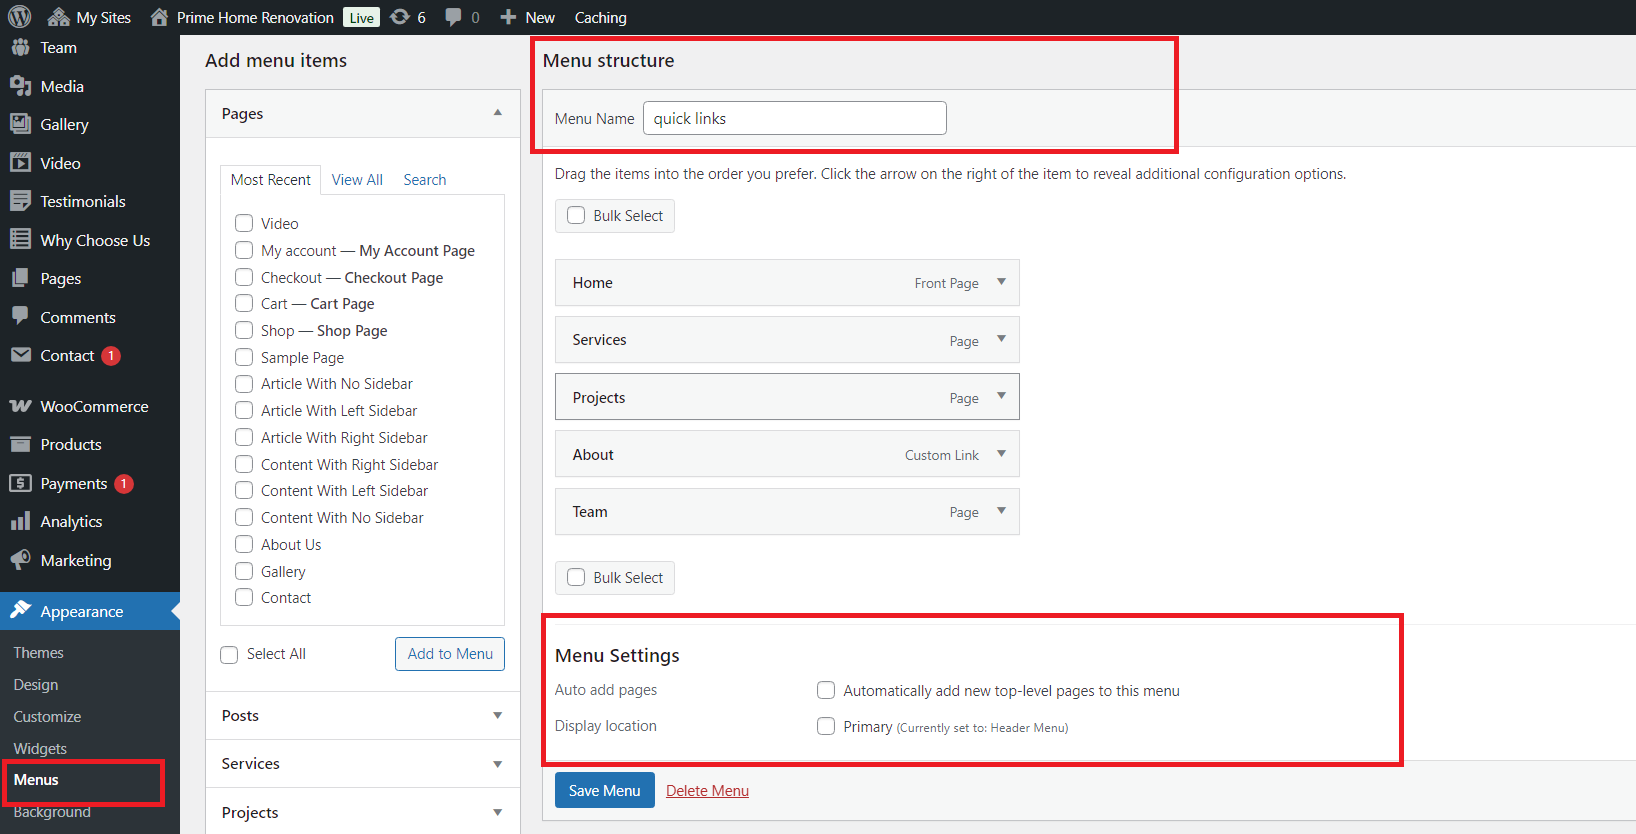Open the Analytics sidebar item
The image size is (1636, 834).
tap(71, 521)
